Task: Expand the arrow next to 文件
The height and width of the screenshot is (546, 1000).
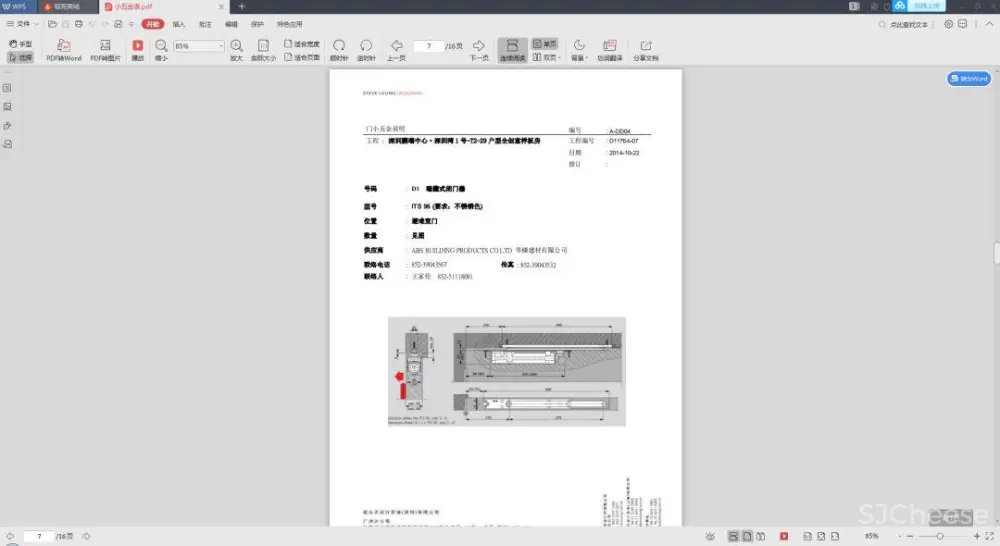Action: tap(36, 24)
